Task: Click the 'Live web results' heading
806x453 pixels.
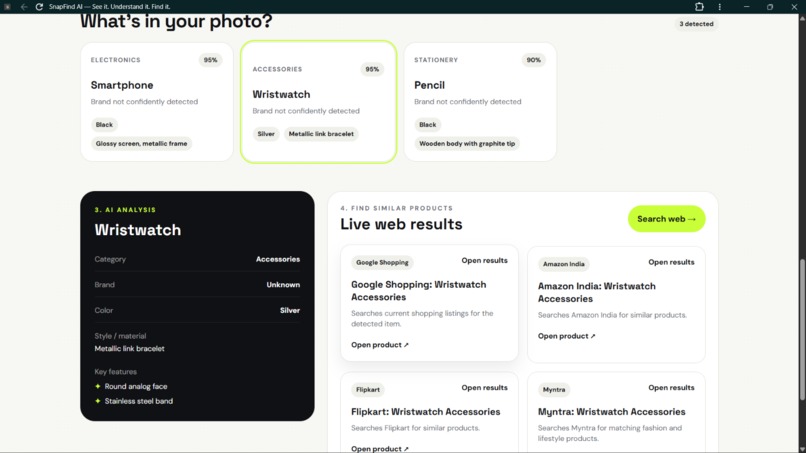Action: pos(401,224)
